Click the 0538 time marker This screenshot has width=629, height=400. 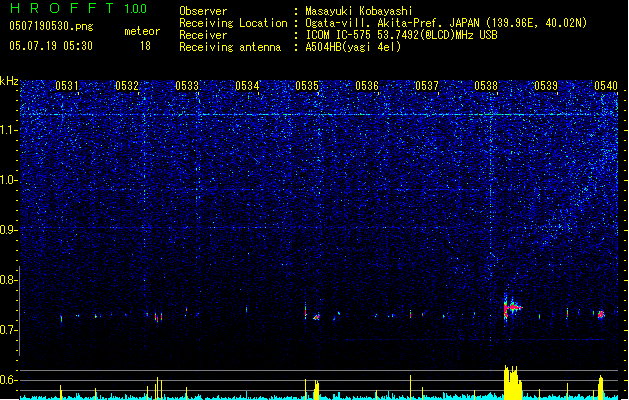click(x=486, y=86)
